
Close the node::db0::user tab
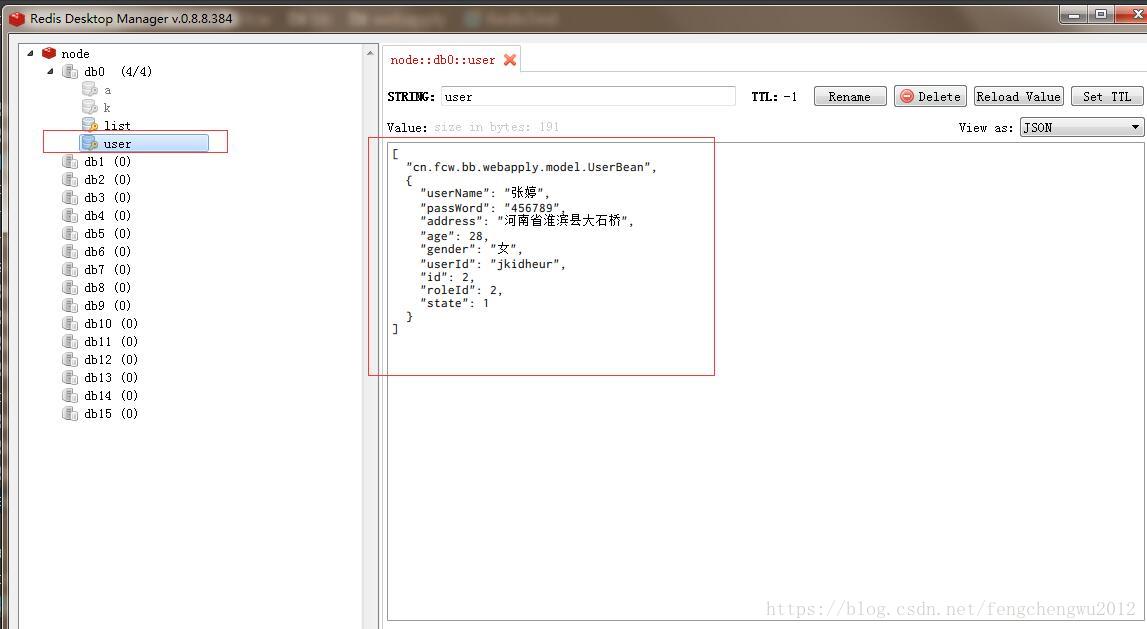510,60
